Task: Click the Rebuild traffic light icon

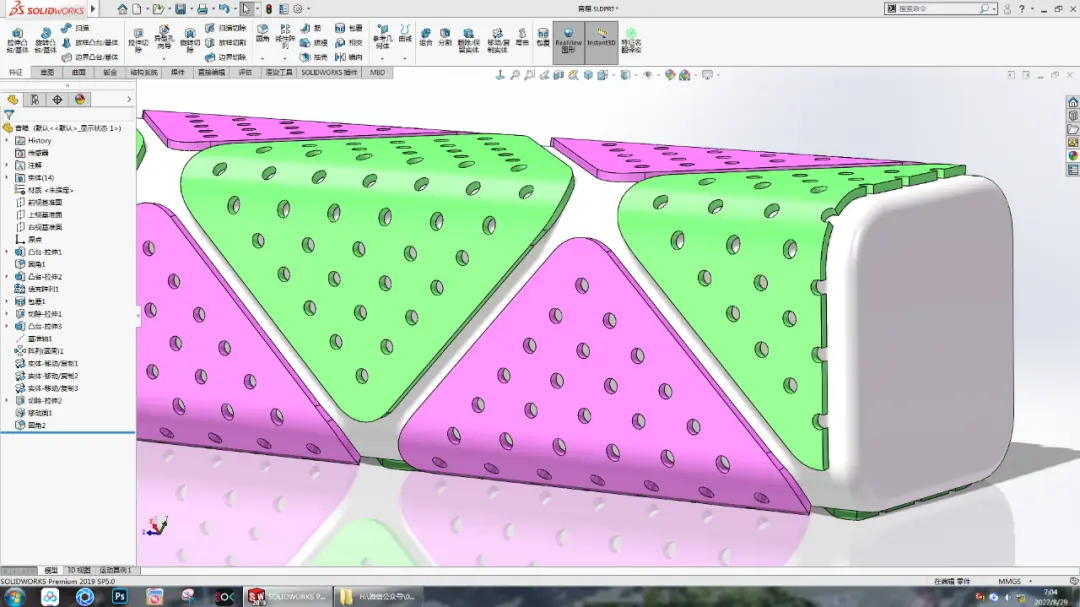Action: coord(269,9)
